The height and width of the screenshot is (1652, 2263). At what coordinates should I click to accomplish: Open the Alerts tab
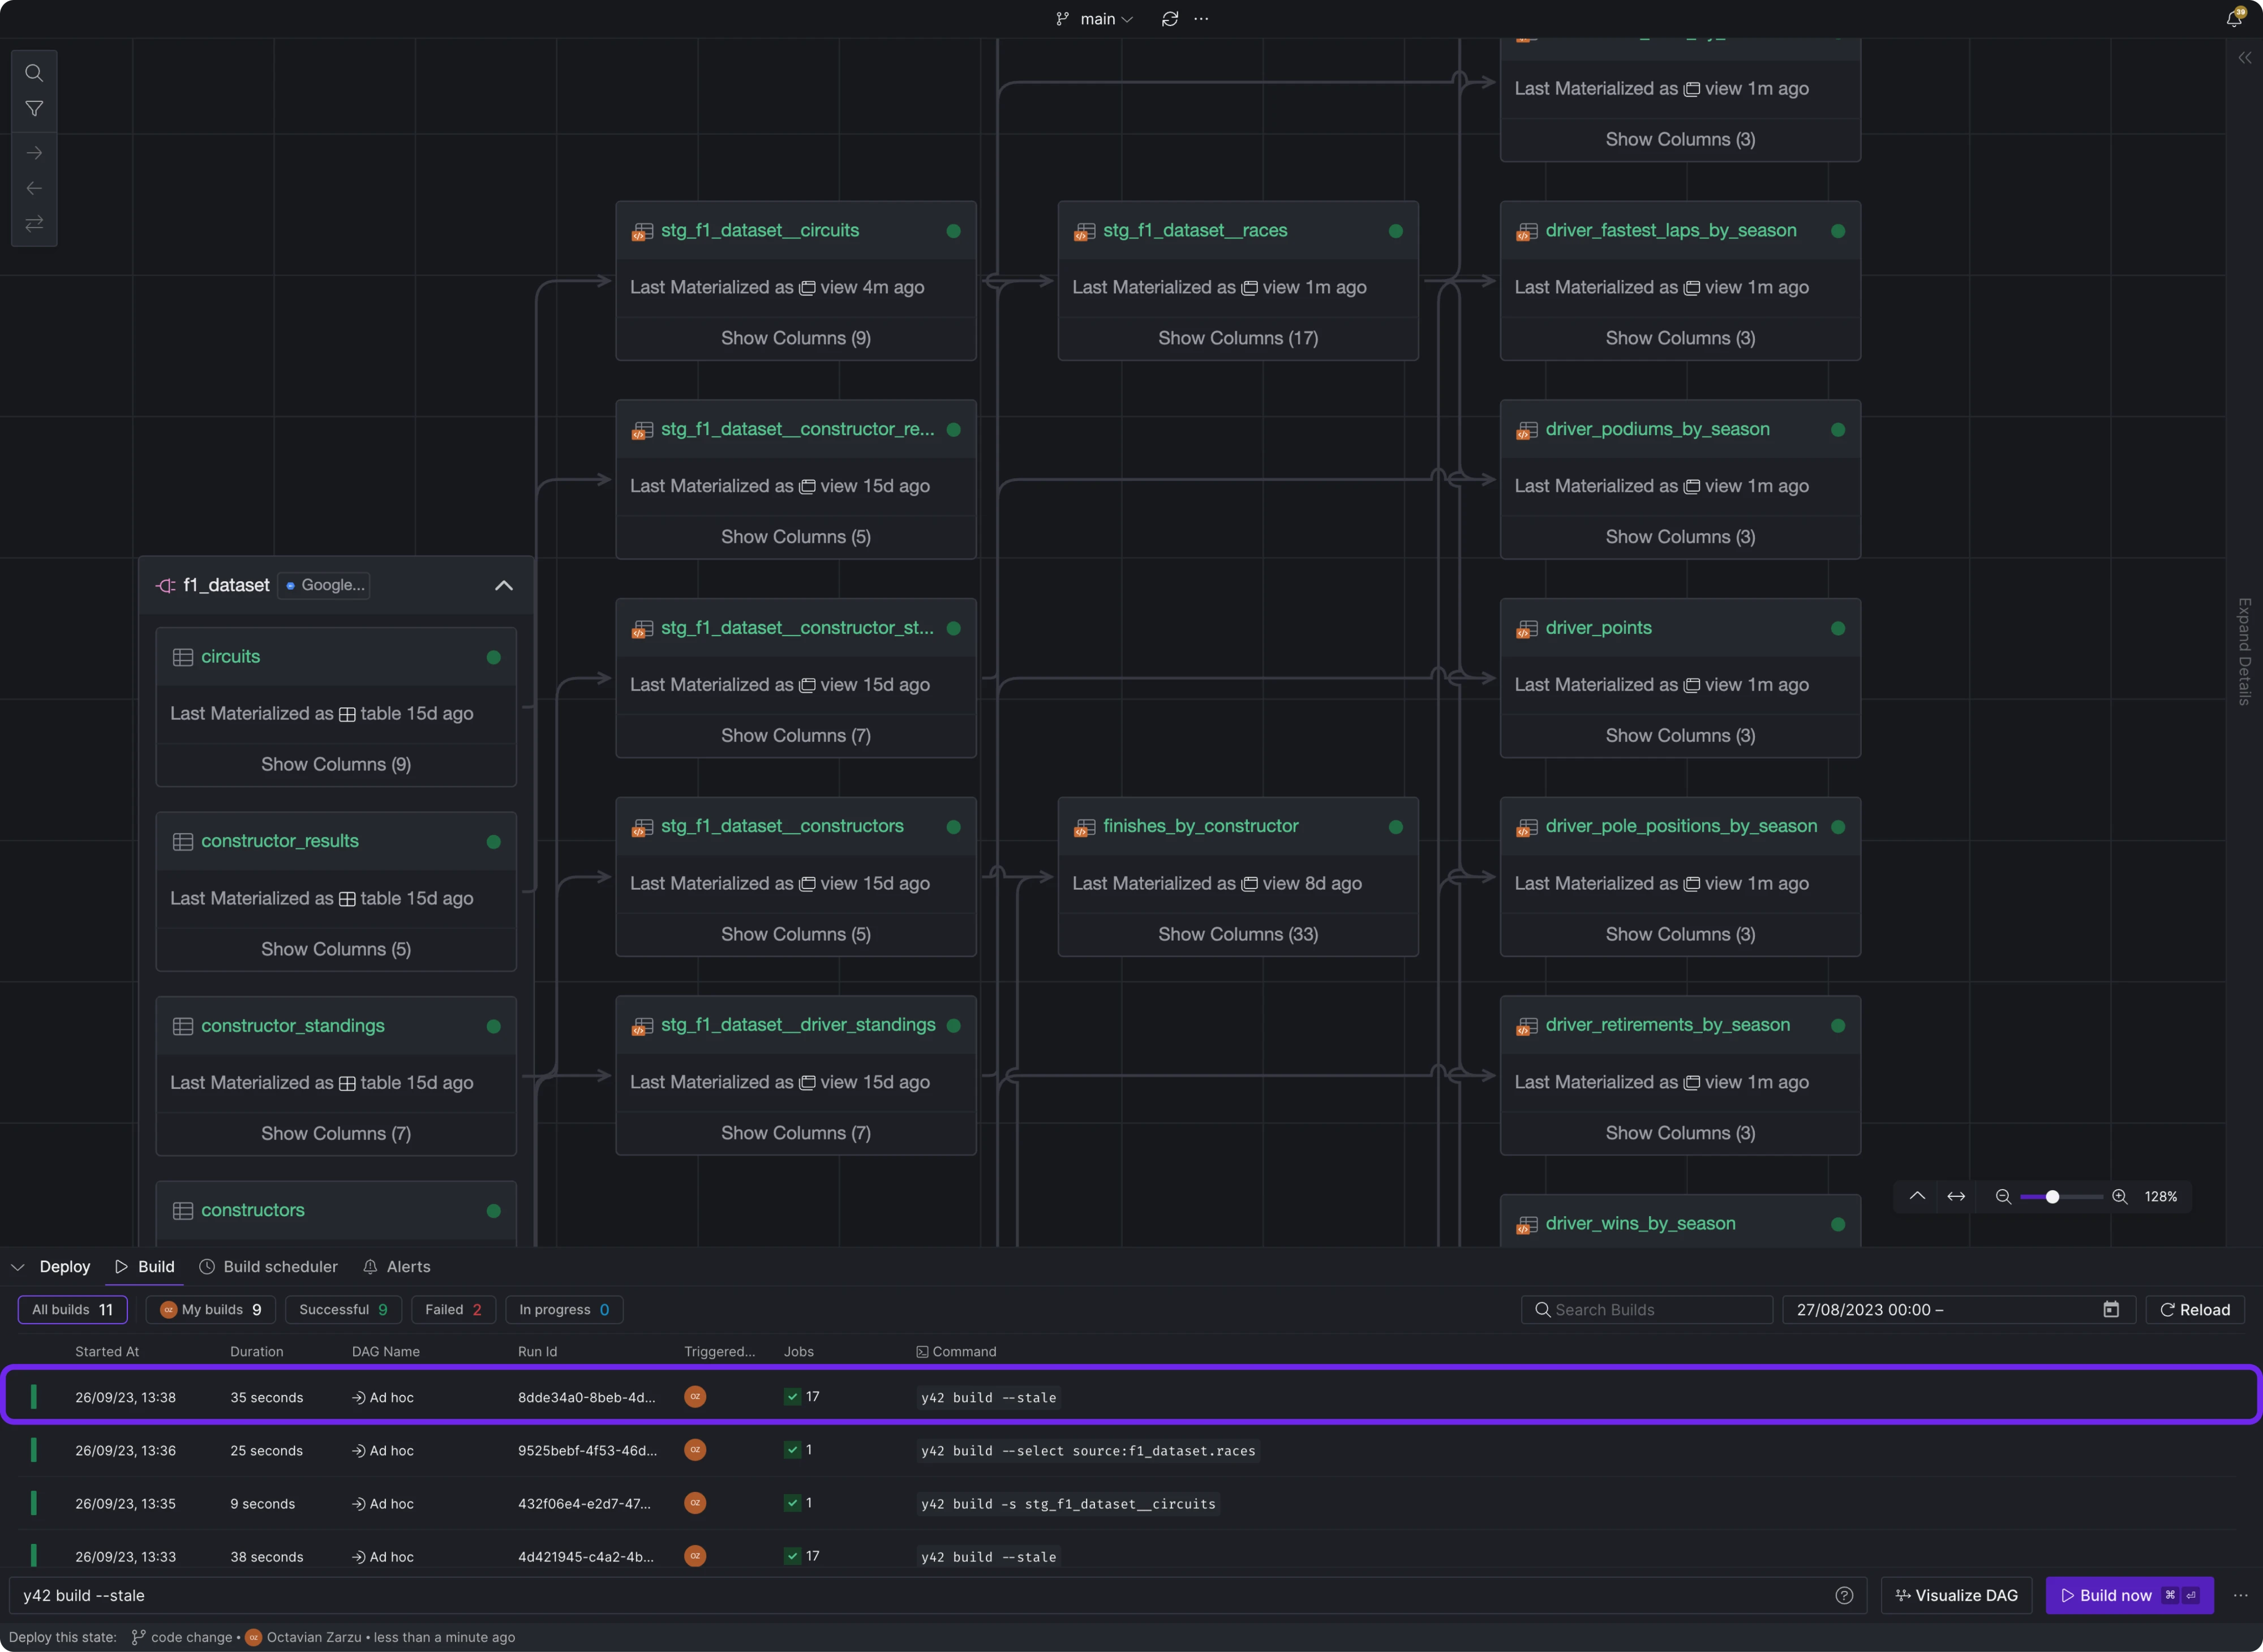397,1266
